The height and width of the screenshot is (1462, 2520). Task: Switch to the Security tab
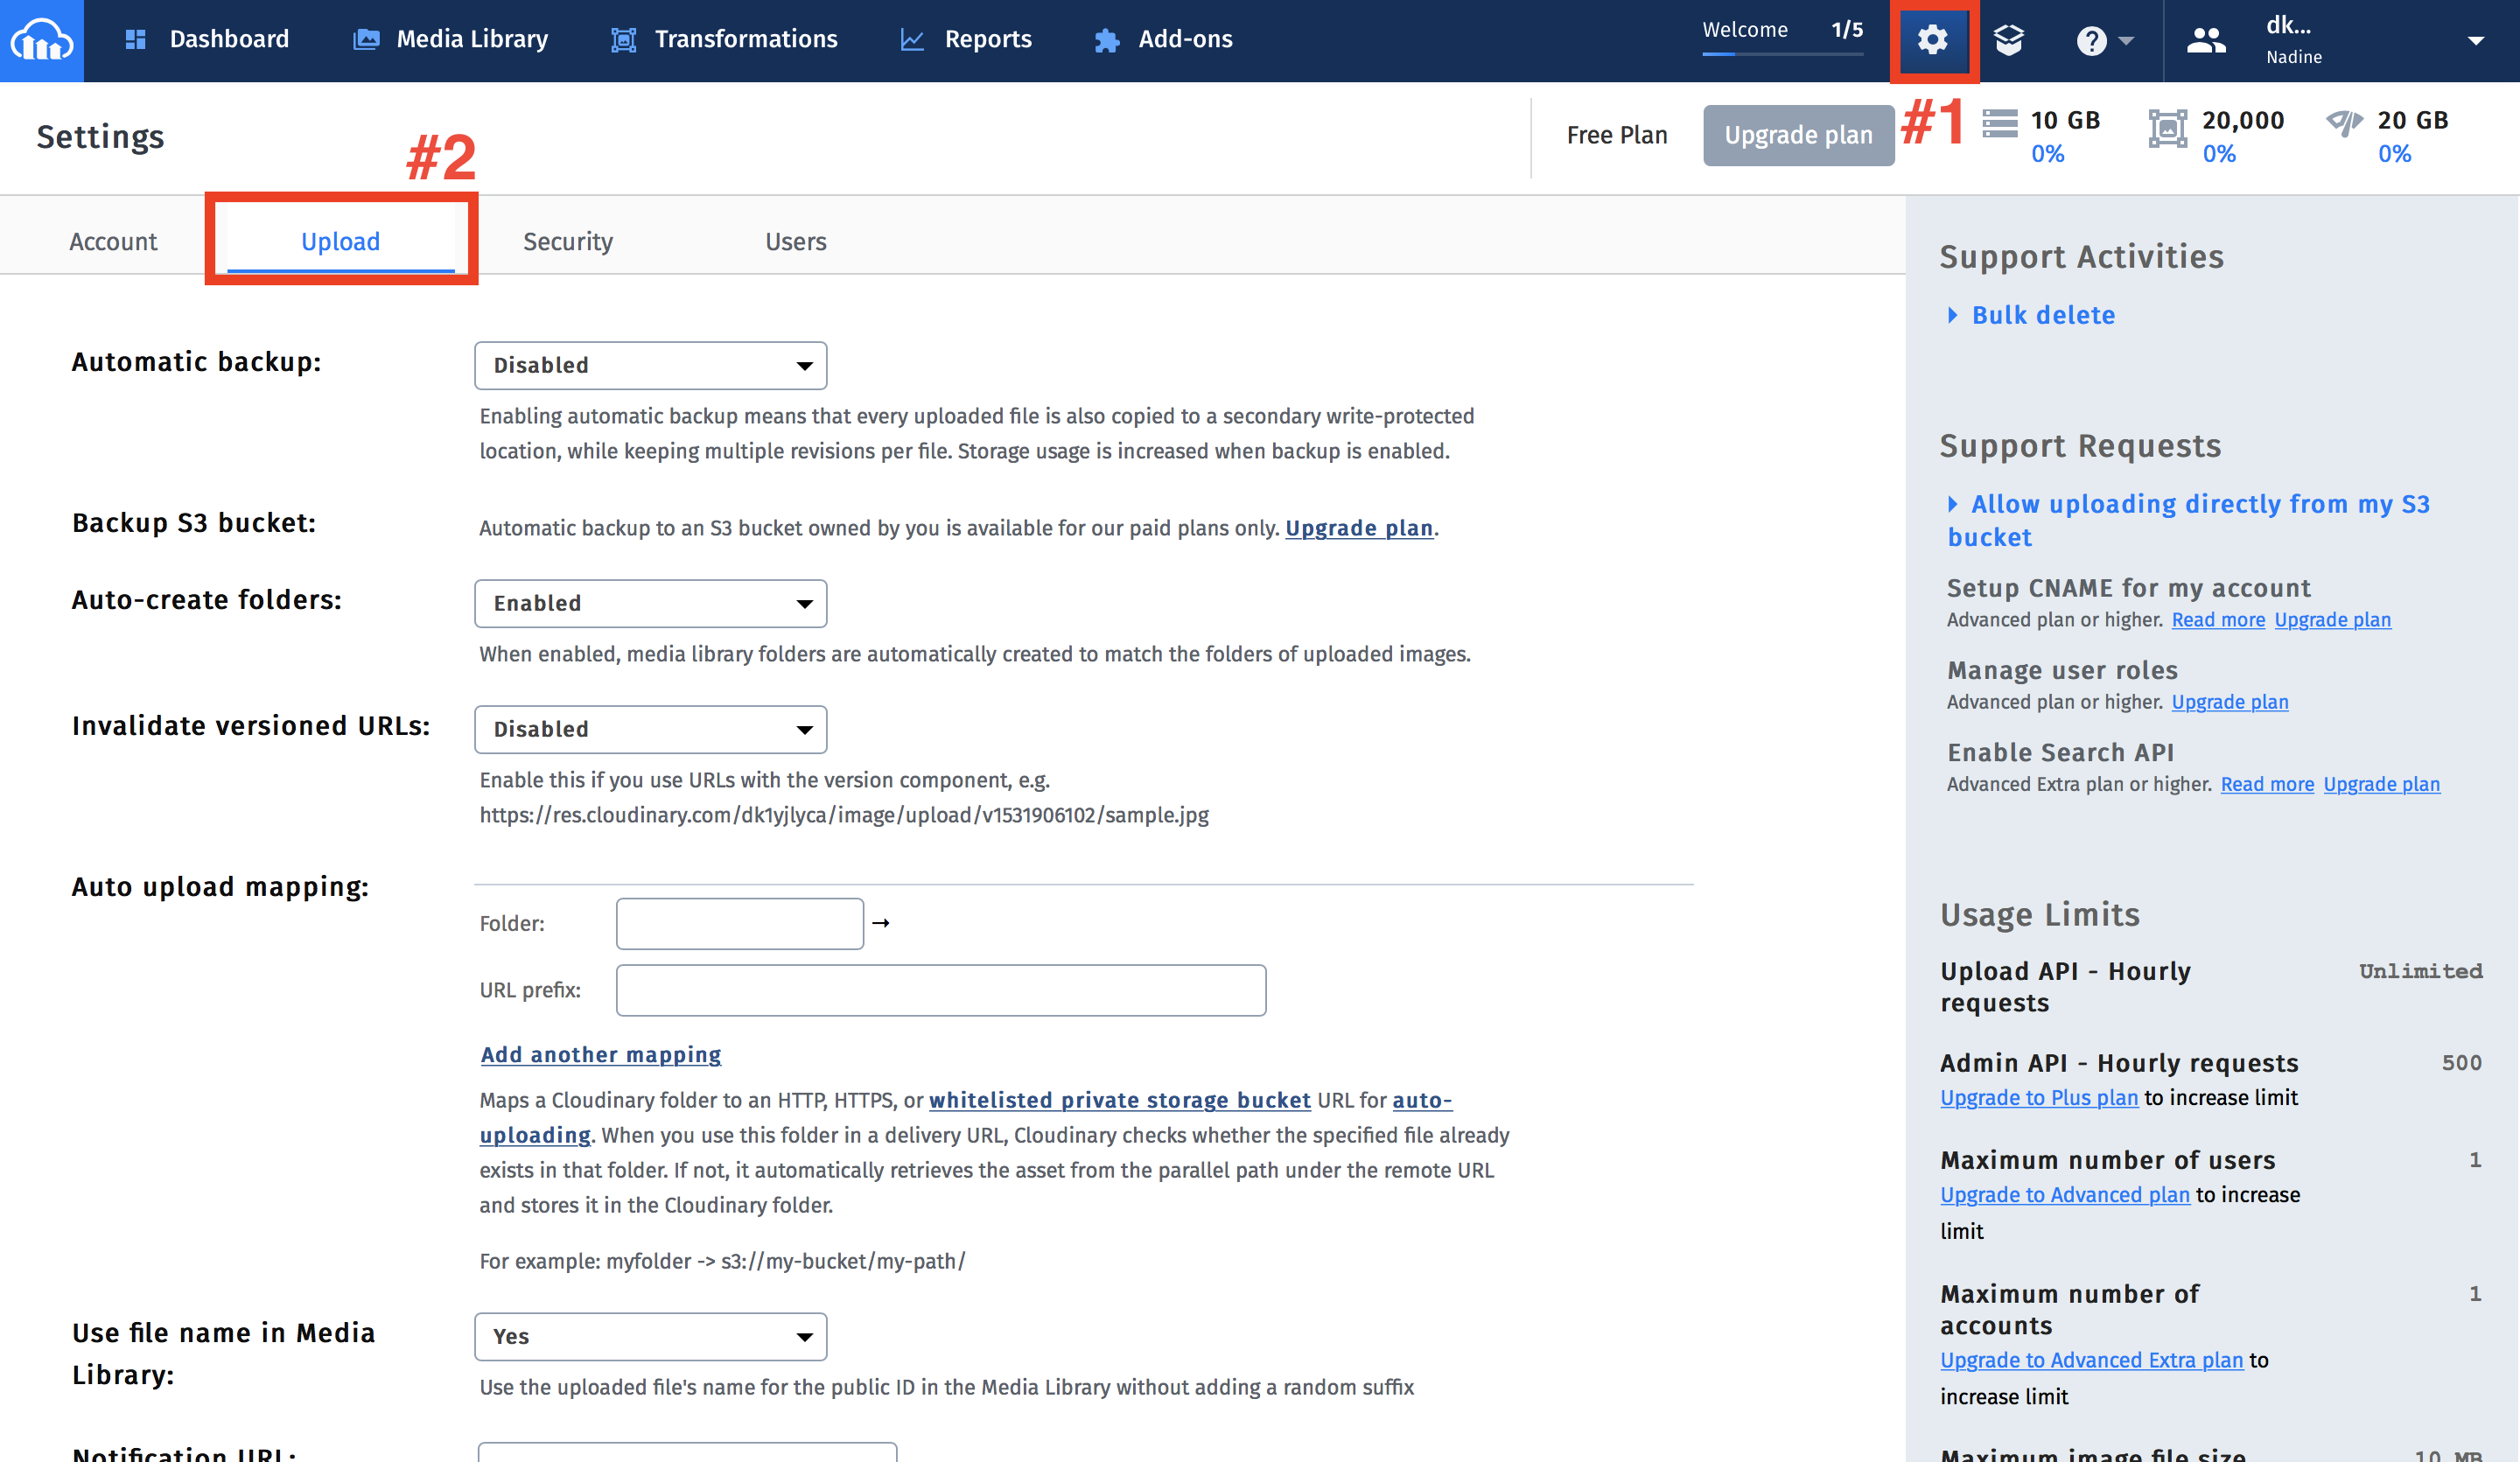(567, 241)
